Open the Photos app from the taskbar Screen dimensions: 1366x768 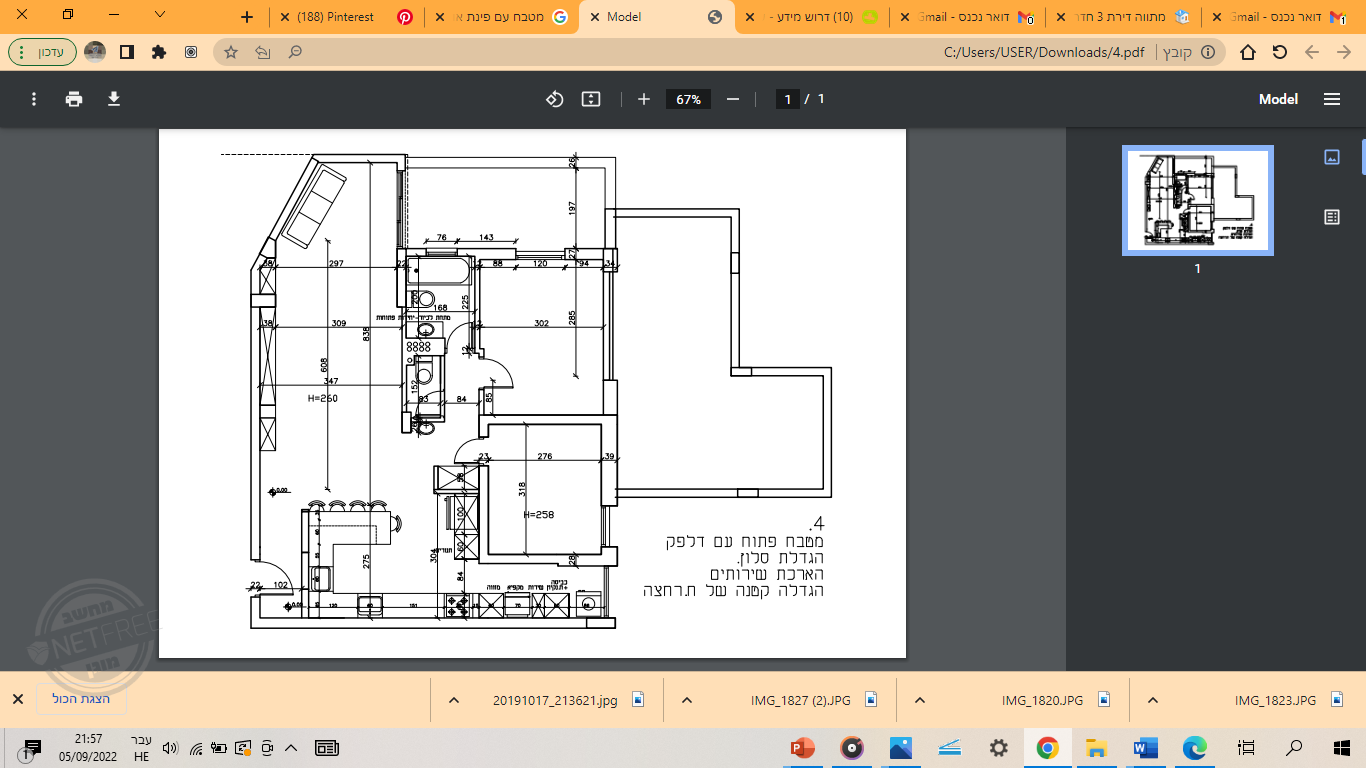[x=900, y=748]
